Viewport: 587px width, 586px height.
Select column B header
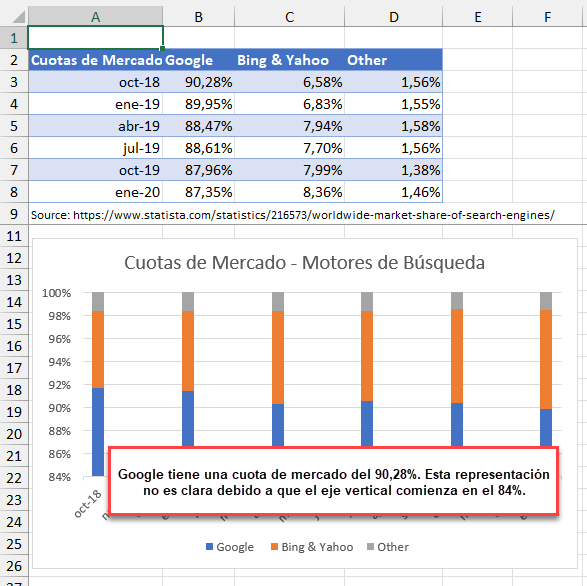(x=198, y=17)
